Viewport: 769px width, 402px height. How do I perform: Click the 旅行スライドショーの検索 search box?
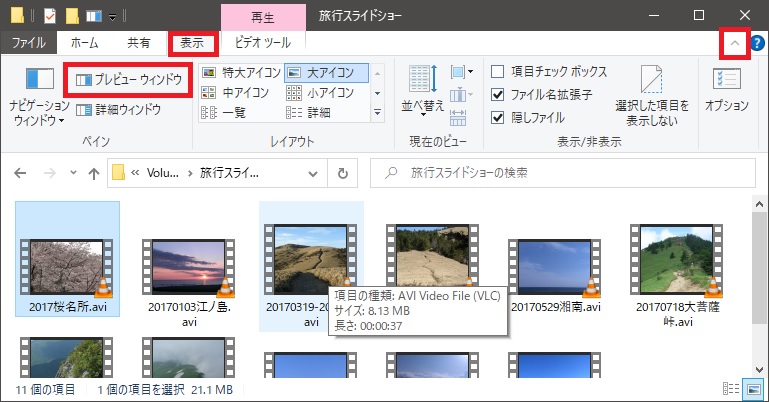click(563, 173)
